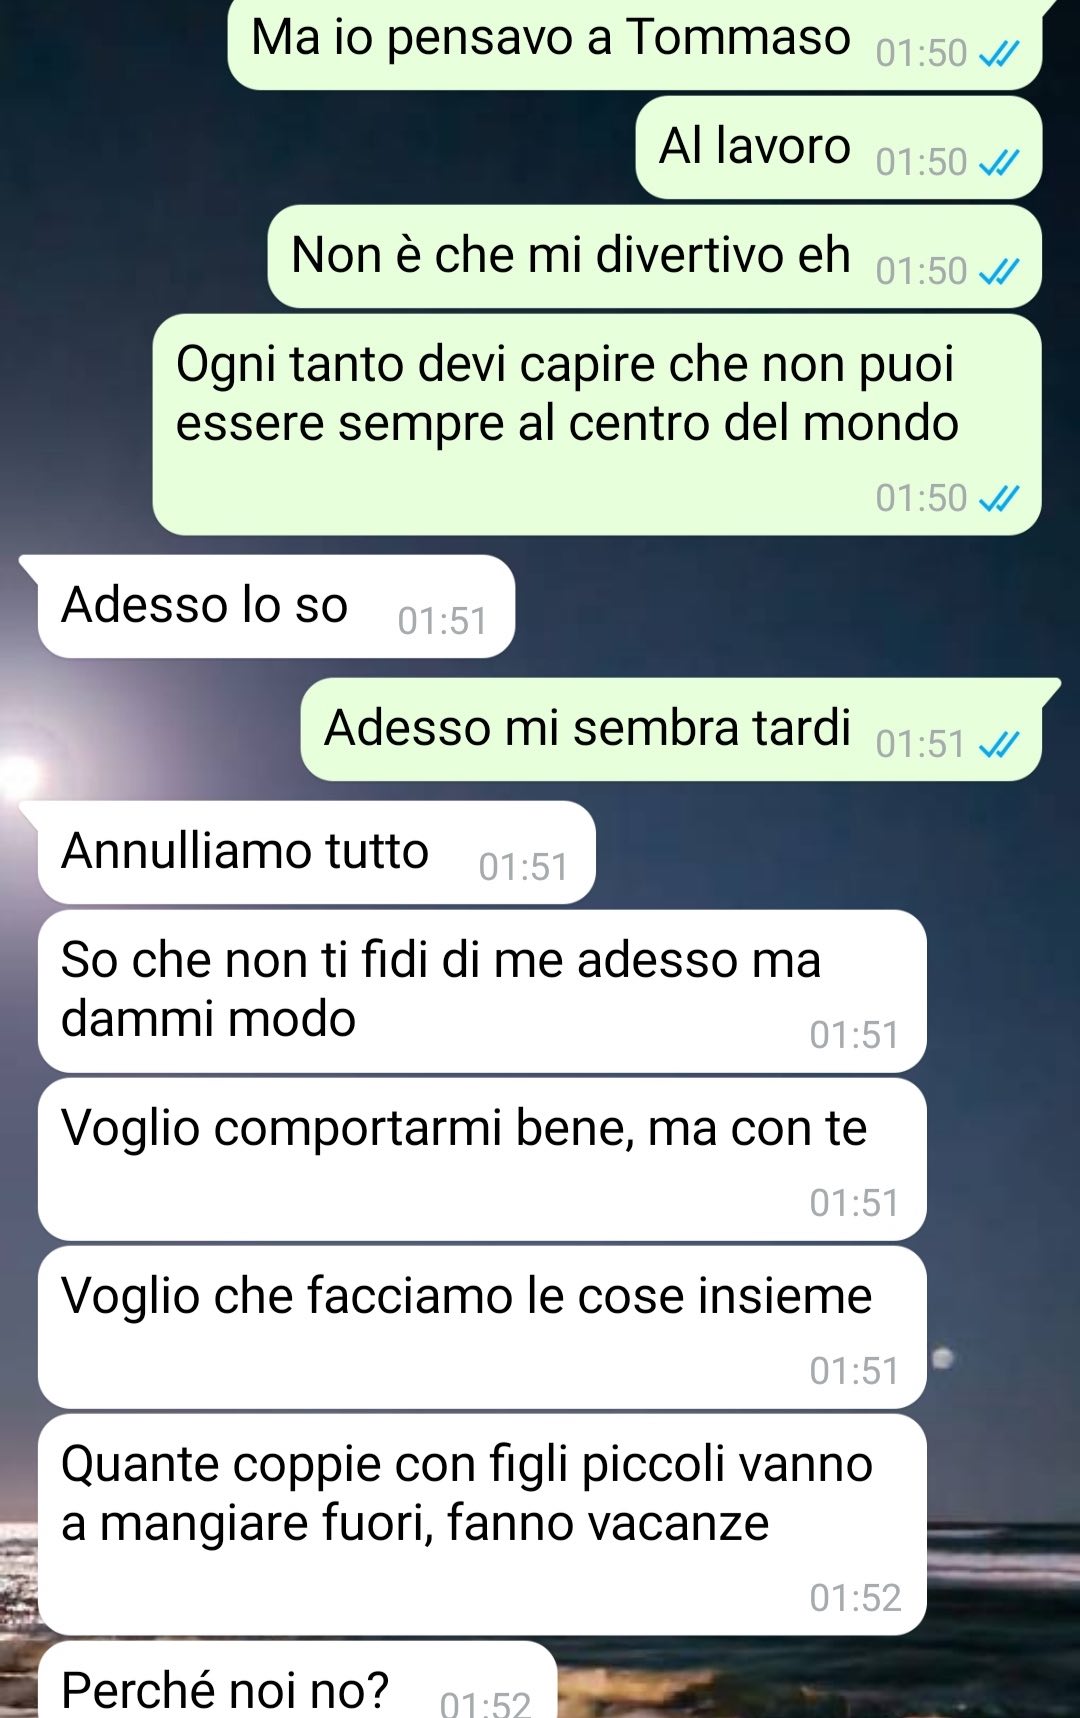
Task: Tap the 'Voglio comportarmi bene' message
Action: (x=482, y=1159)
